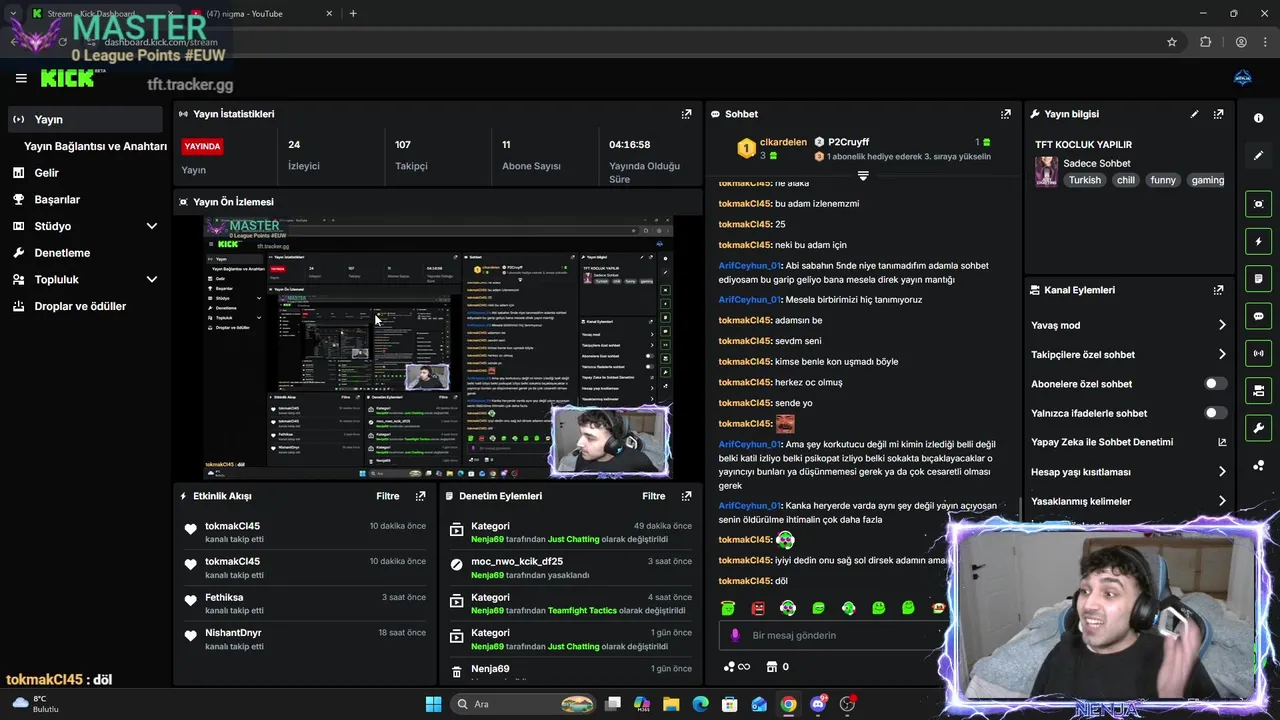1280x720 pixels.
Task: Open Chrome extensions puzzle icon
Action: click(x=1205, y=42)
